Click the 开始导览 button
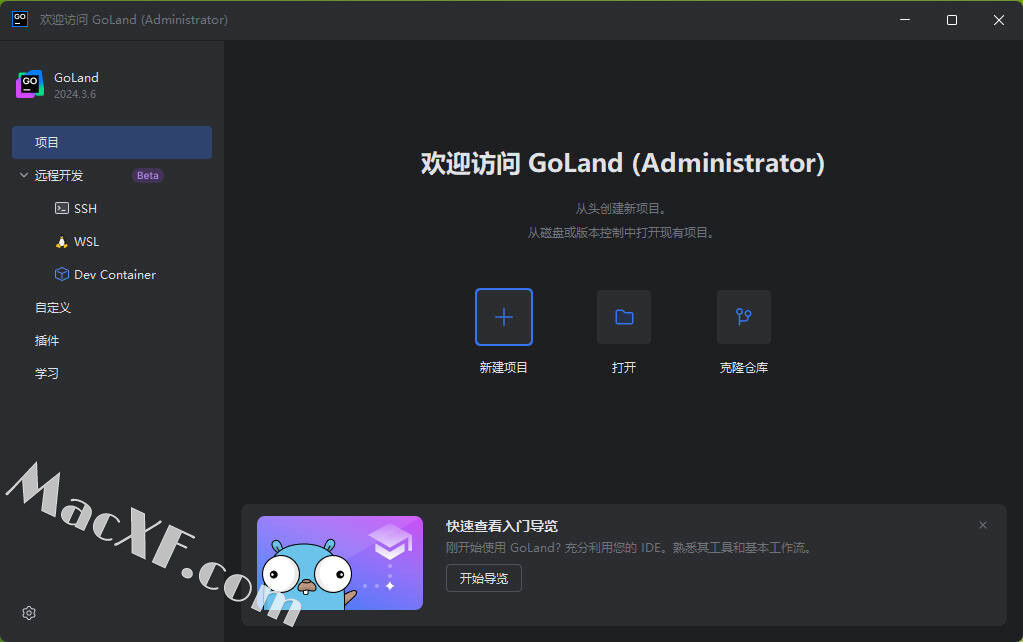Image resolution: width=1023 pixels, height=642 pixels. coord(483,578)
